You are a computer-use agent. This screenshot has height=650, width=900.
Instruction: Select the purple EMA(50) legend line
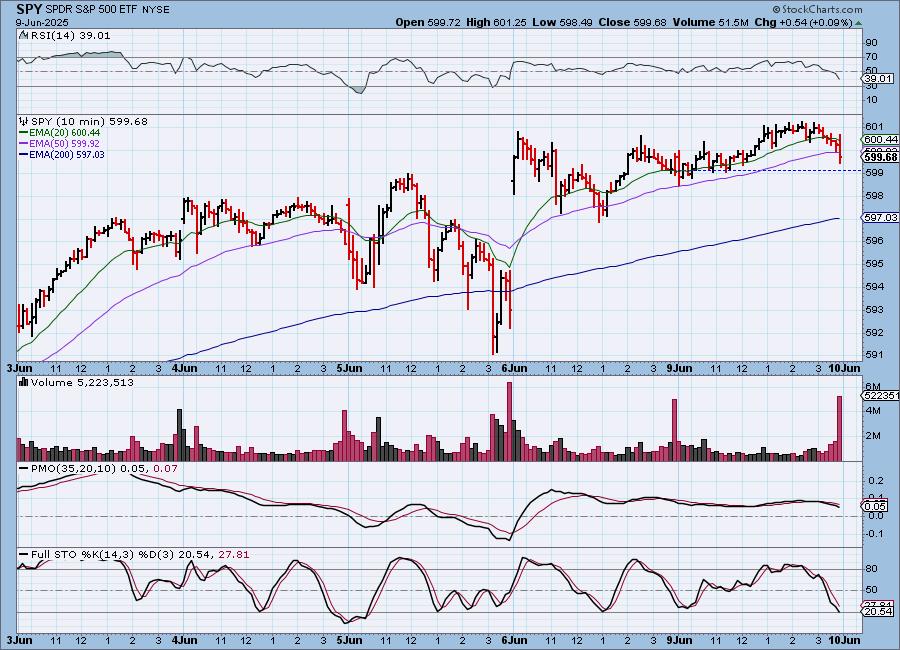coord(60,144)
